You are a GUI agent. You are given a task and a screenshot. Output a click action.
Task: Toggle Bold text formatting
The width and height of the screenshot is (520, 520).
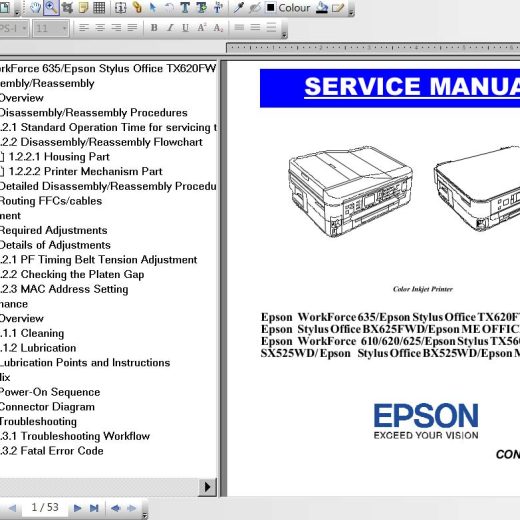[154, 28]
